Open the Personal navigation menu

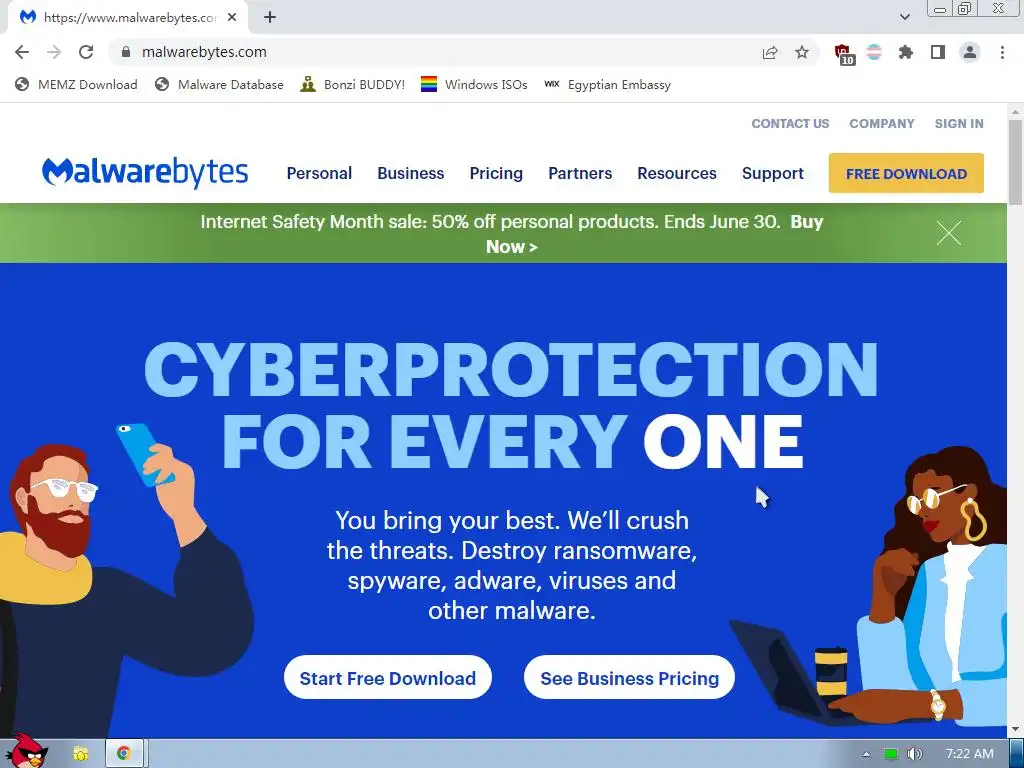click(319, 173)
